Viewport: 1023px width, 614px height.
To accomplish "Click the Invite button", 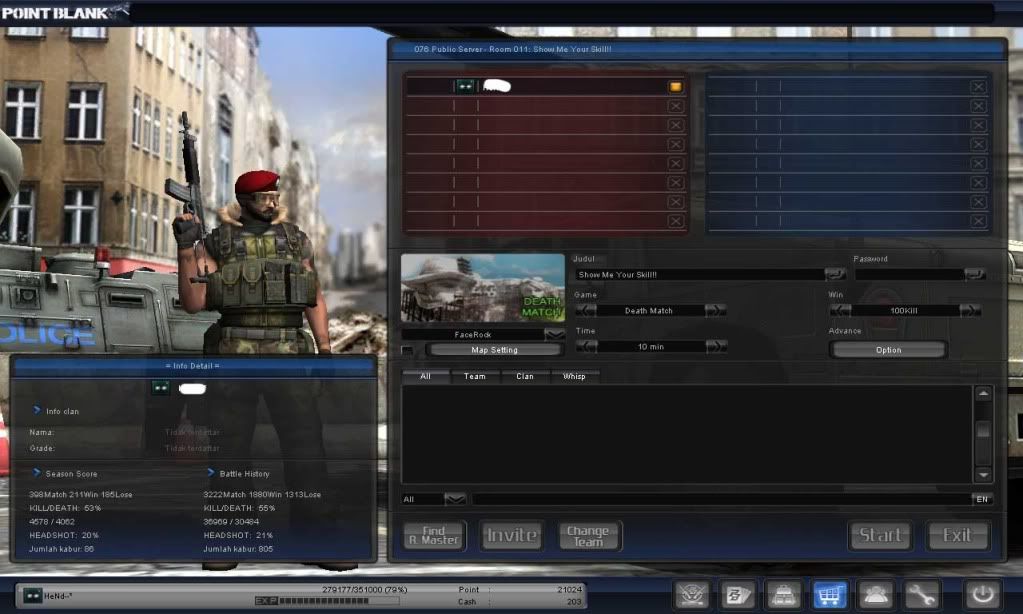I will [x=512, y=535].
